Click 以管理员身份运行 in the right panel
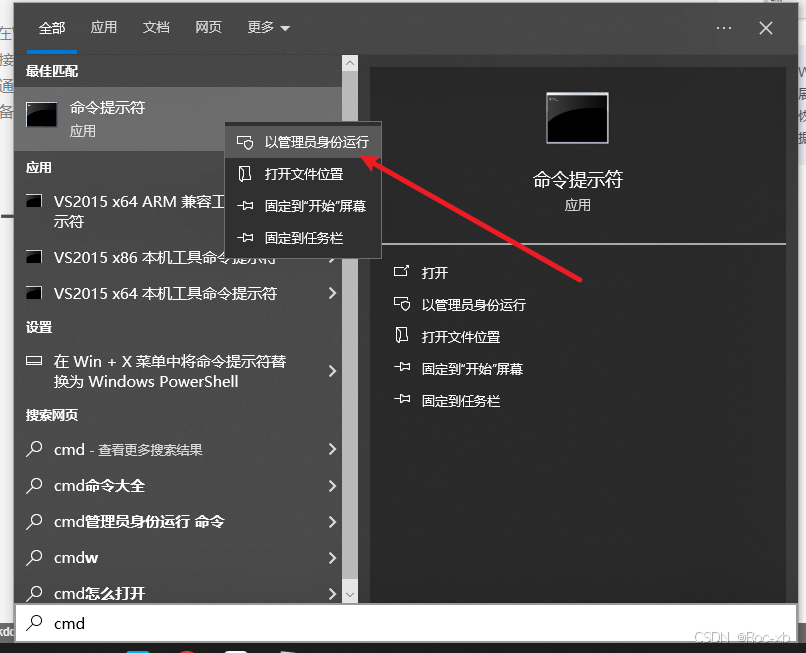Image resolution: width=806 pixels, height=653 pixels. (473, 305)
